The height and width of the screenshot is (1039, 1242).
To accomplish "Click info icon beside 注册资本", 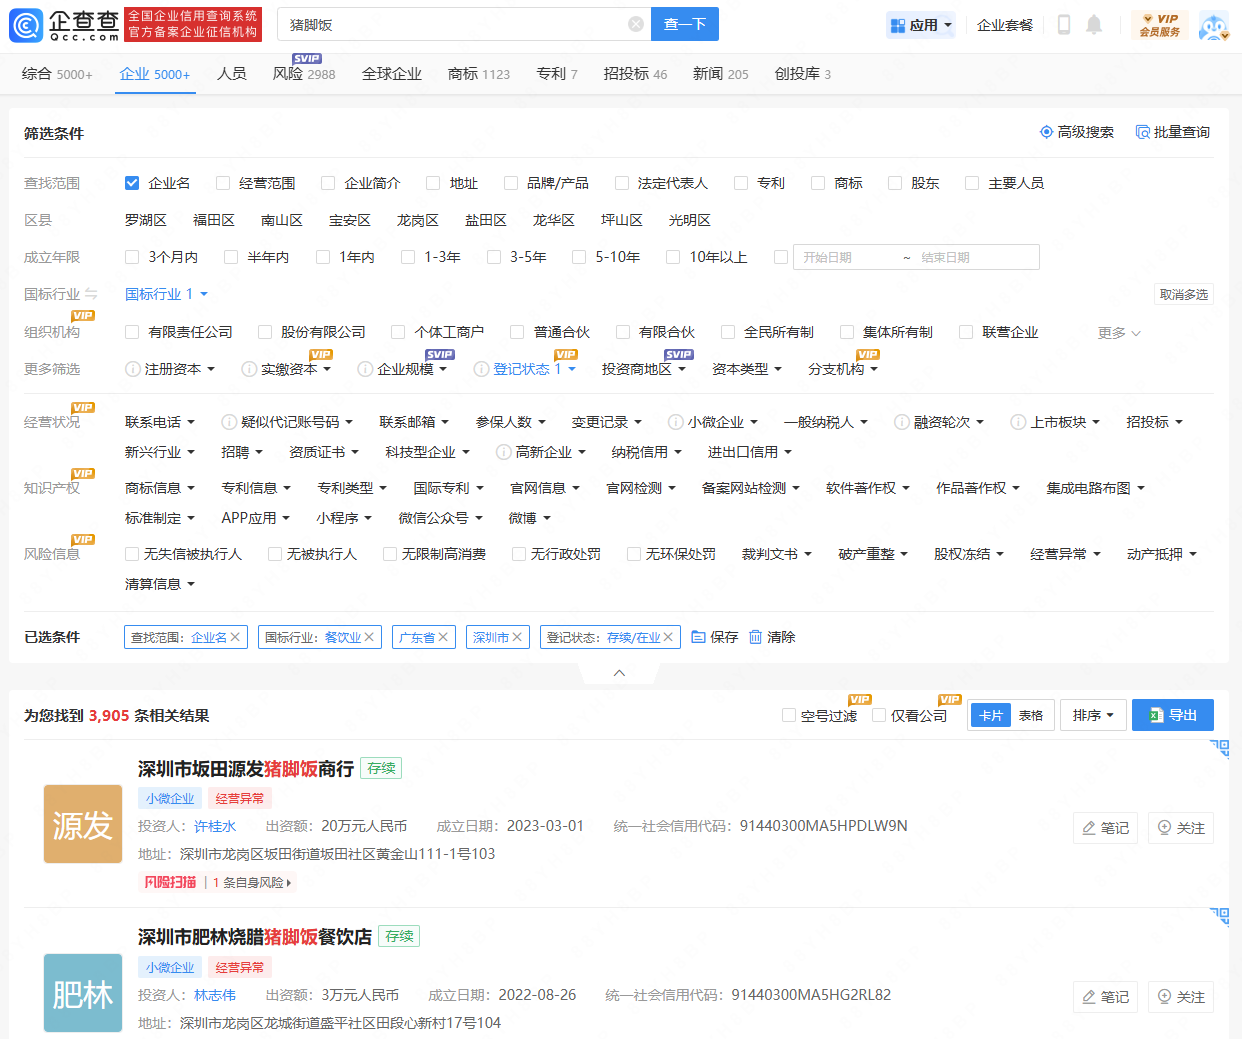I will pos(132,369).
